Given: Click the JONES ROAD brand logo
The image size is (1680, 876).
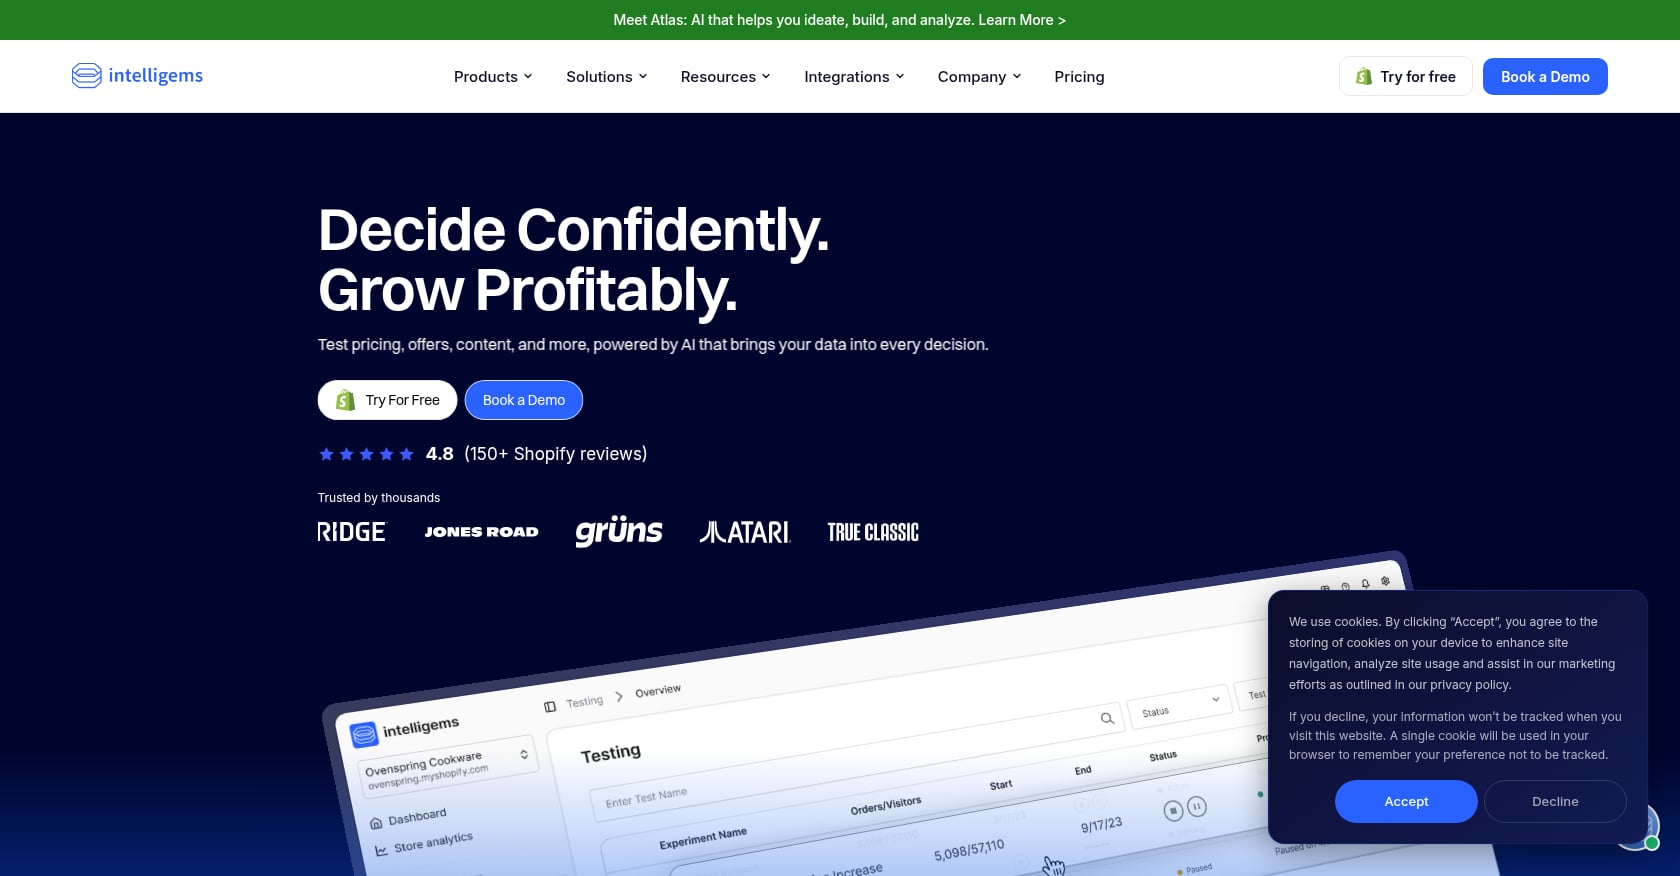Looking at the screenshot, I should click(481, 532).
